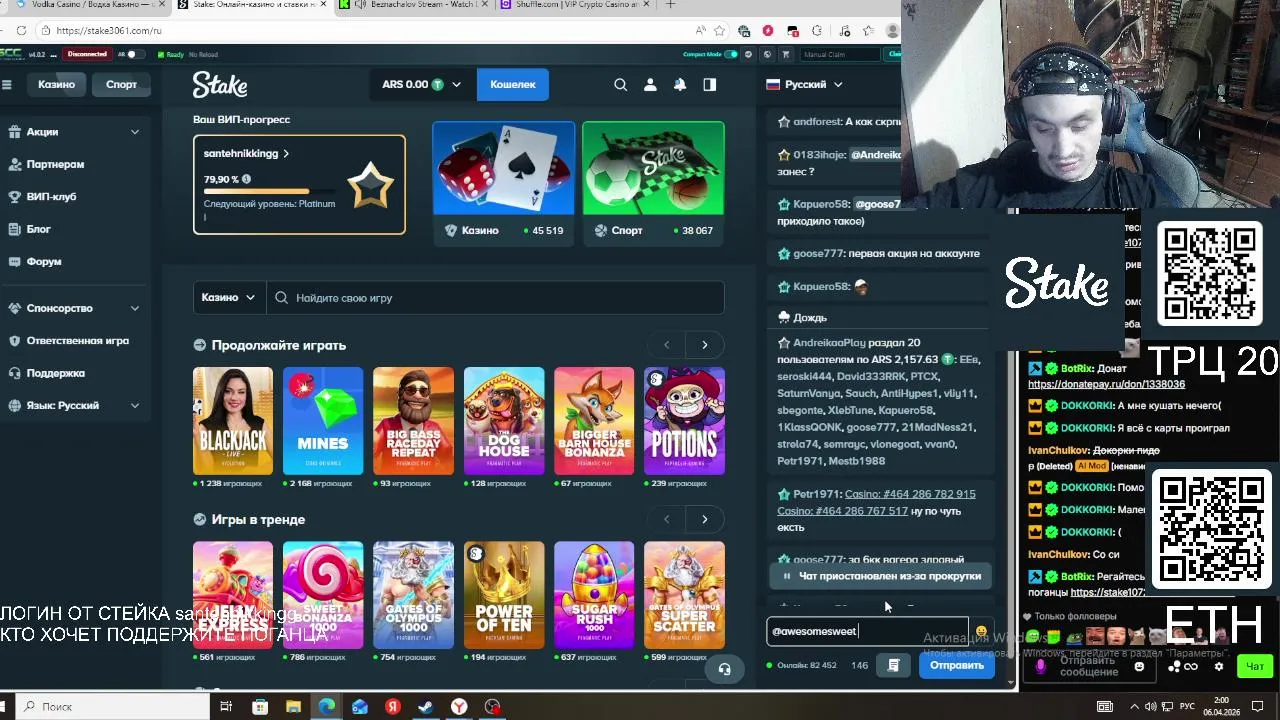Click the Кошелек wallet button
1280x720 pixels.
pyautogui.click(x=513, y=85)
